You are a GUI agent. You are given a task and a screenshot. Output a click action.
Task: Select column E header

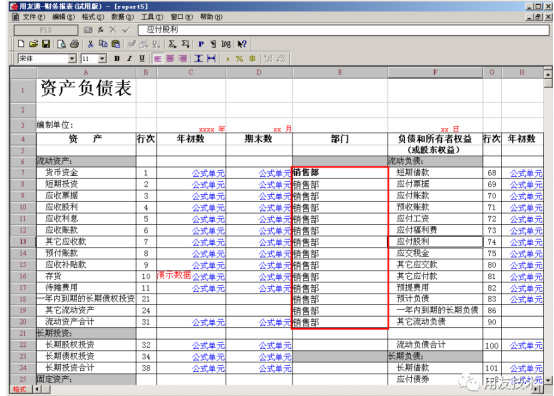click(340, 72)
